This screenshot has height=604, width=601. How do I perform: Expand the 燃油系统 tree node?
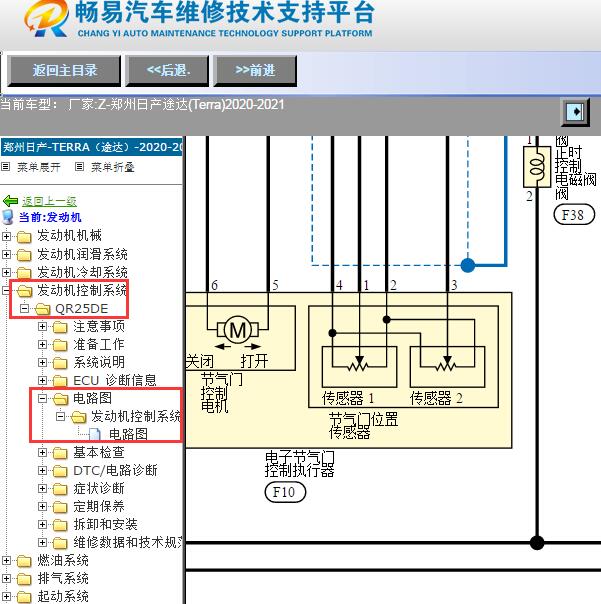[6, 560]
